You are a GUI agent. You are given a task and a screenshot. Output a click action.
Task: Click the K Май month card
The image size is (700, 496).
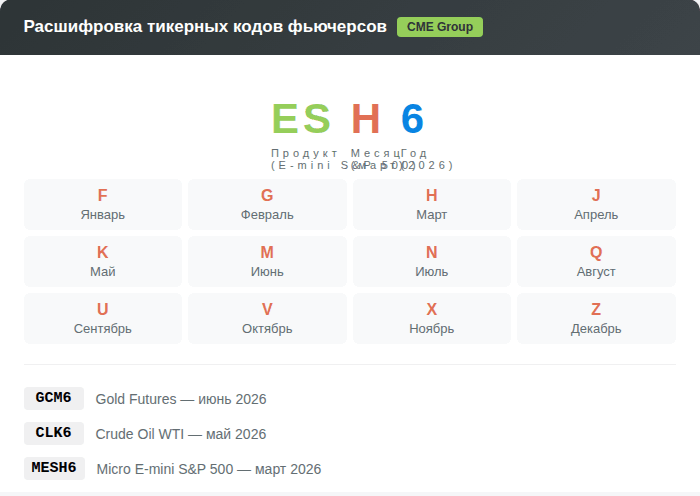pyautogui.click(x=103, y=261)
